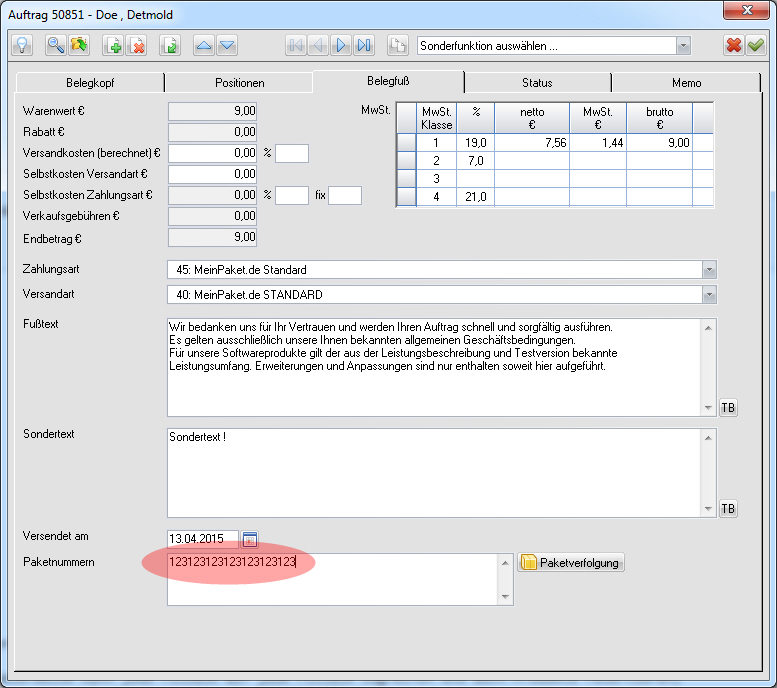Viewport: 777px width, 688px height.
Task: Click into the Sondertext text area
Action: pyautogui.click(x=434, y=473)
